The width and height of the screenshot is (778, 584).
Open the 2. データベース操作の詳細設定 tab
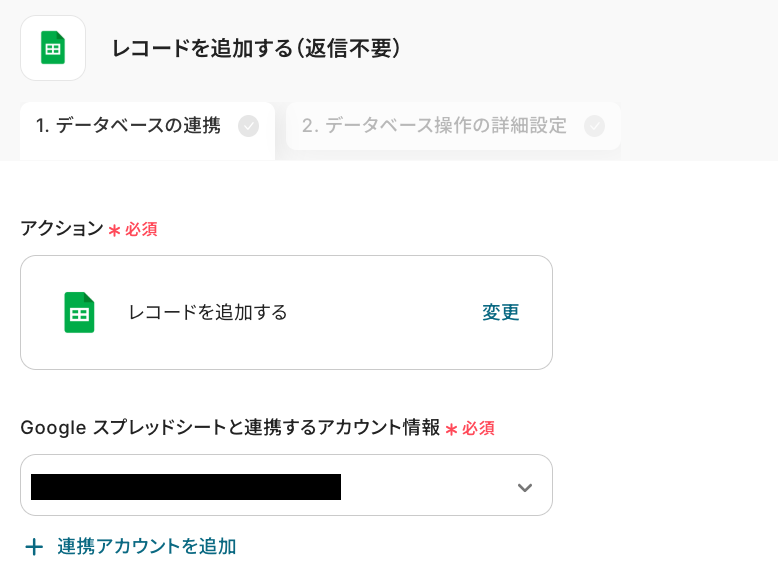pyautogui.click(x=434, y=126)
